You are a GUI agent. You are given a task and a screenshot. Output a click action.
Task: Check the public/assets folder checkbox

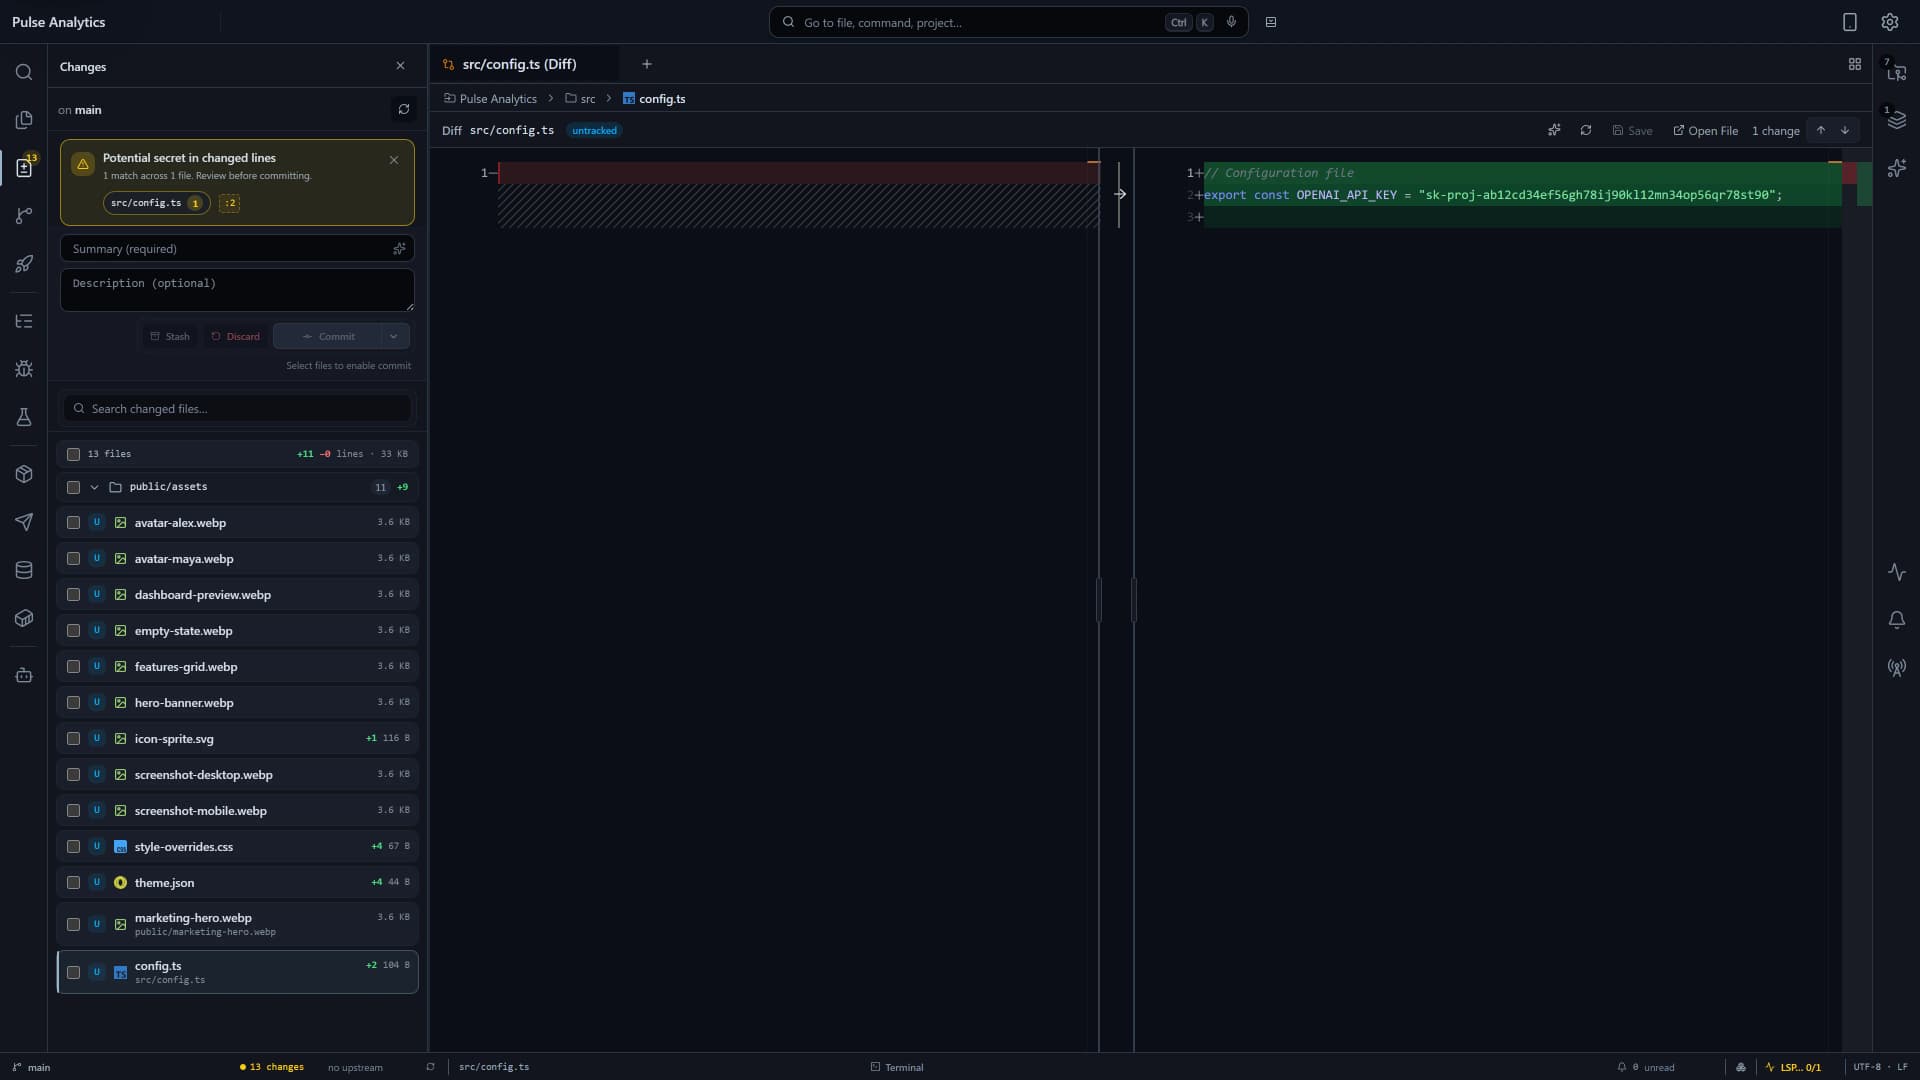(x=73, y=487)
